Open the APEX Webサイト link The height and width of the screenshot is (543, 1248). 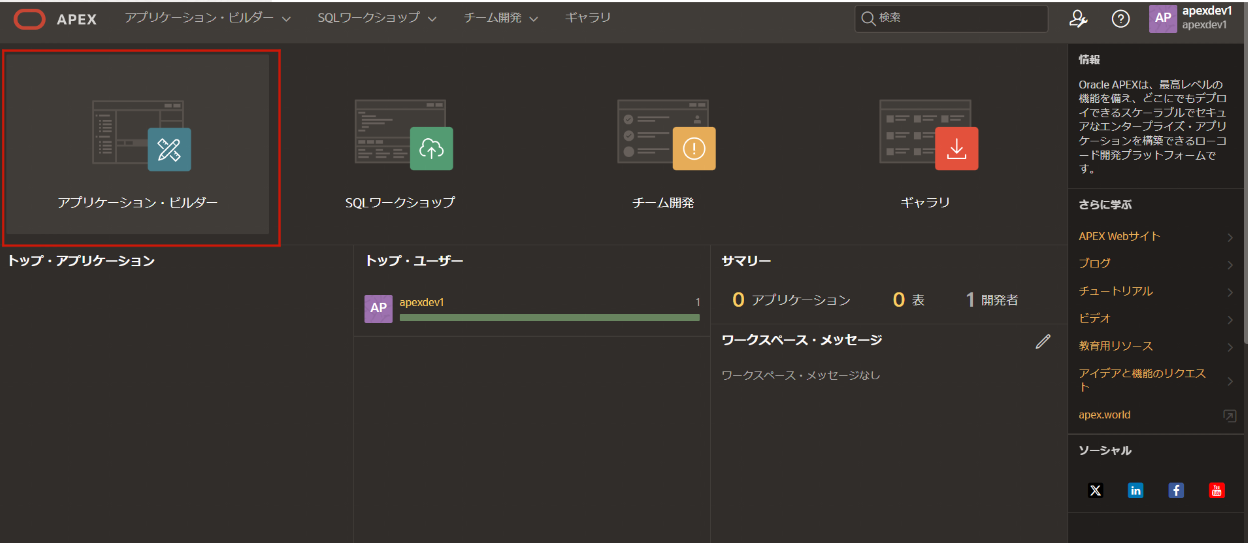point(1119,237)
